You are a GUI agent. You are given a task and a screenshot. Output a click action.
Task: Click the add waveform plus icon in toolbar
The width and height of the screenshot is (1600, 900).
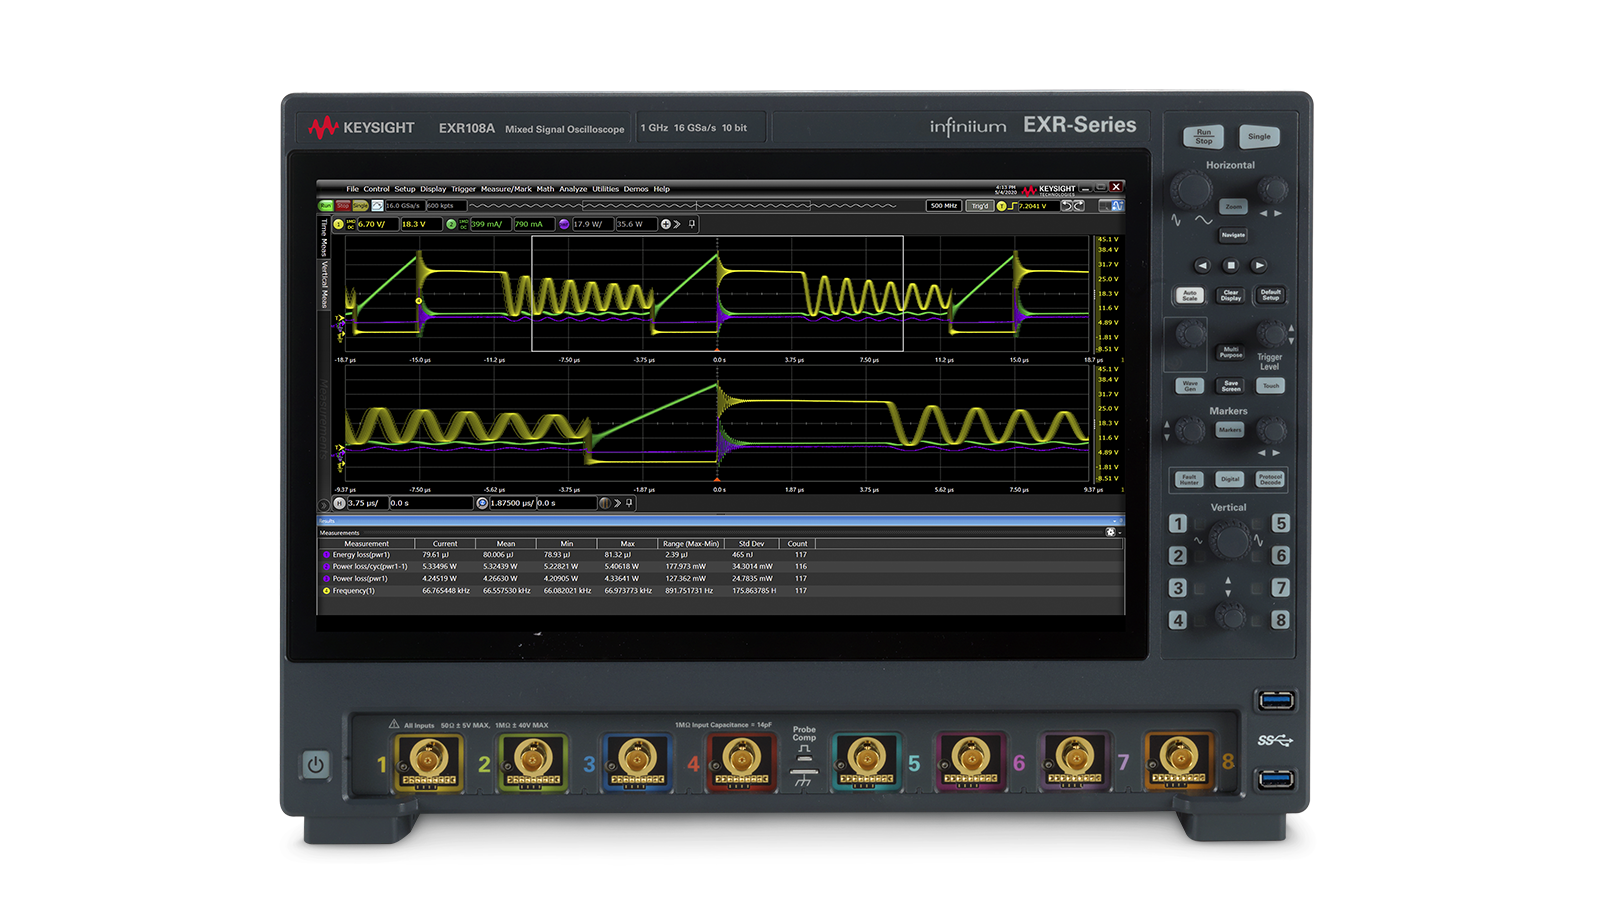[x=666, y=225]
